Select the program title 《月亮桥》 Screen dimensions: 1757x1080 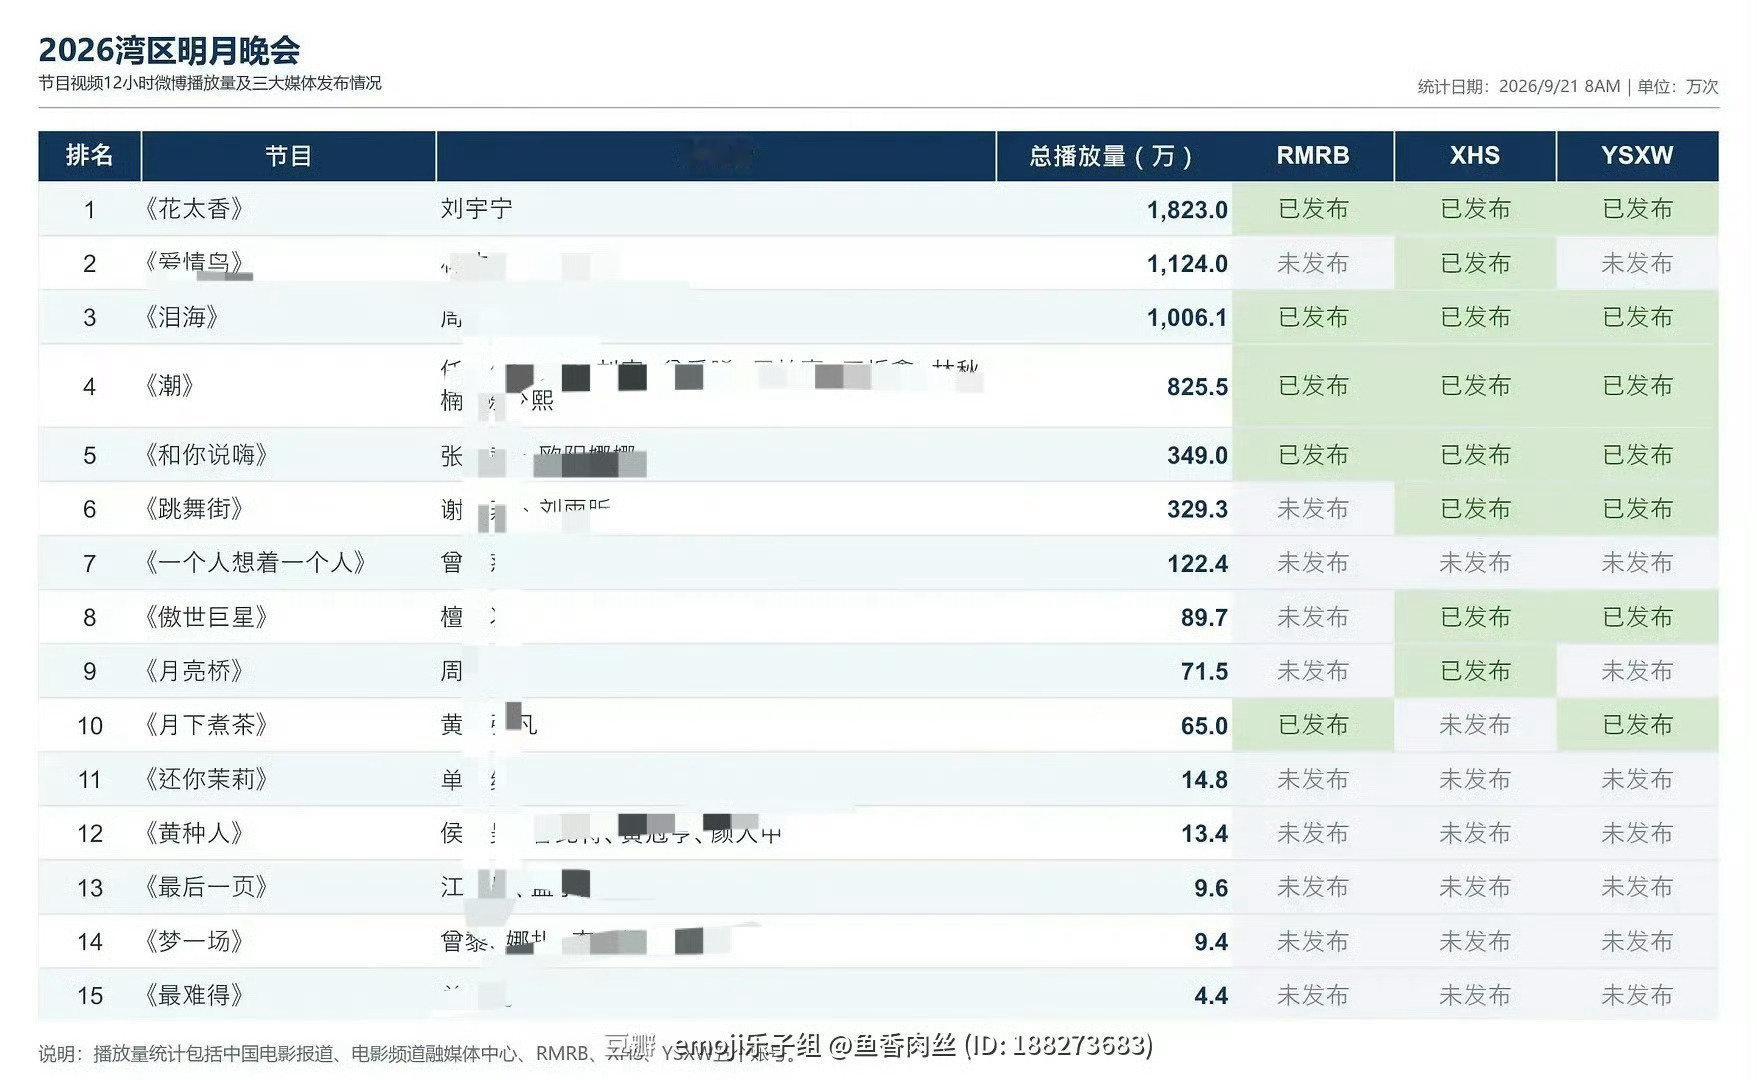[x=193, y=671]
